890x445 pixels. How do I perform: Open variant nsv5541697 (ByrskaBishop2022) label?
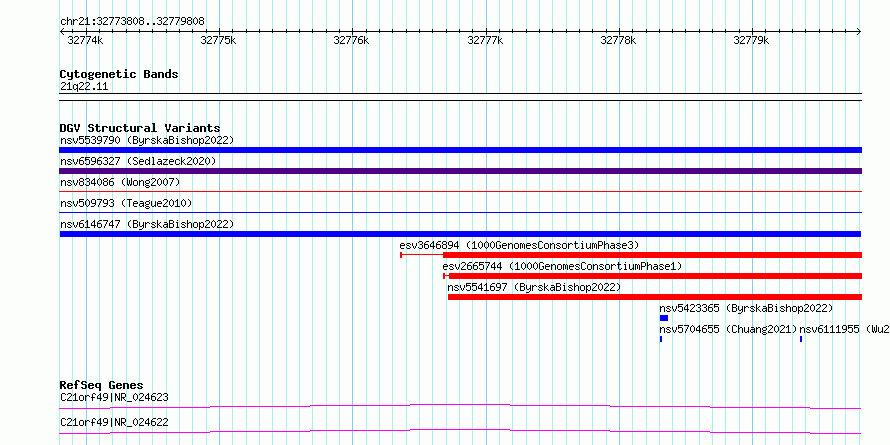pyautogui.click(x=535, y=287)
